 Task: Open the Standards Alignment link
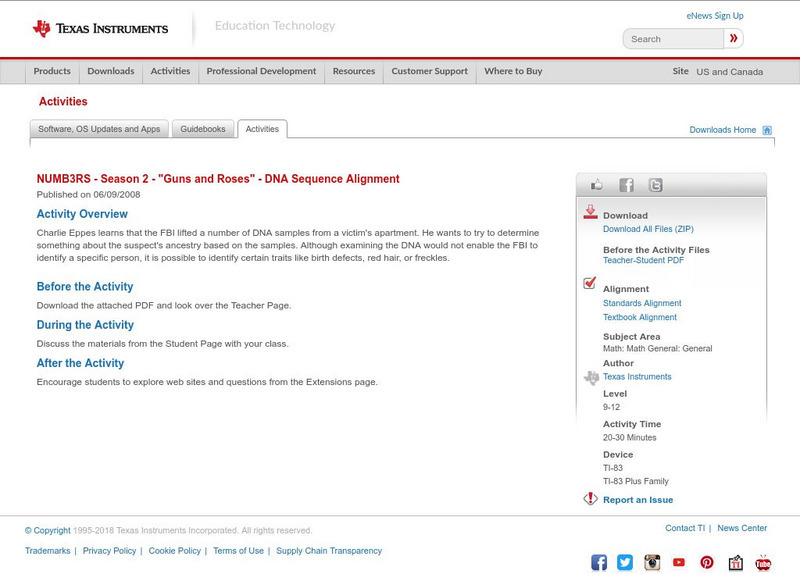coord(642,303)
